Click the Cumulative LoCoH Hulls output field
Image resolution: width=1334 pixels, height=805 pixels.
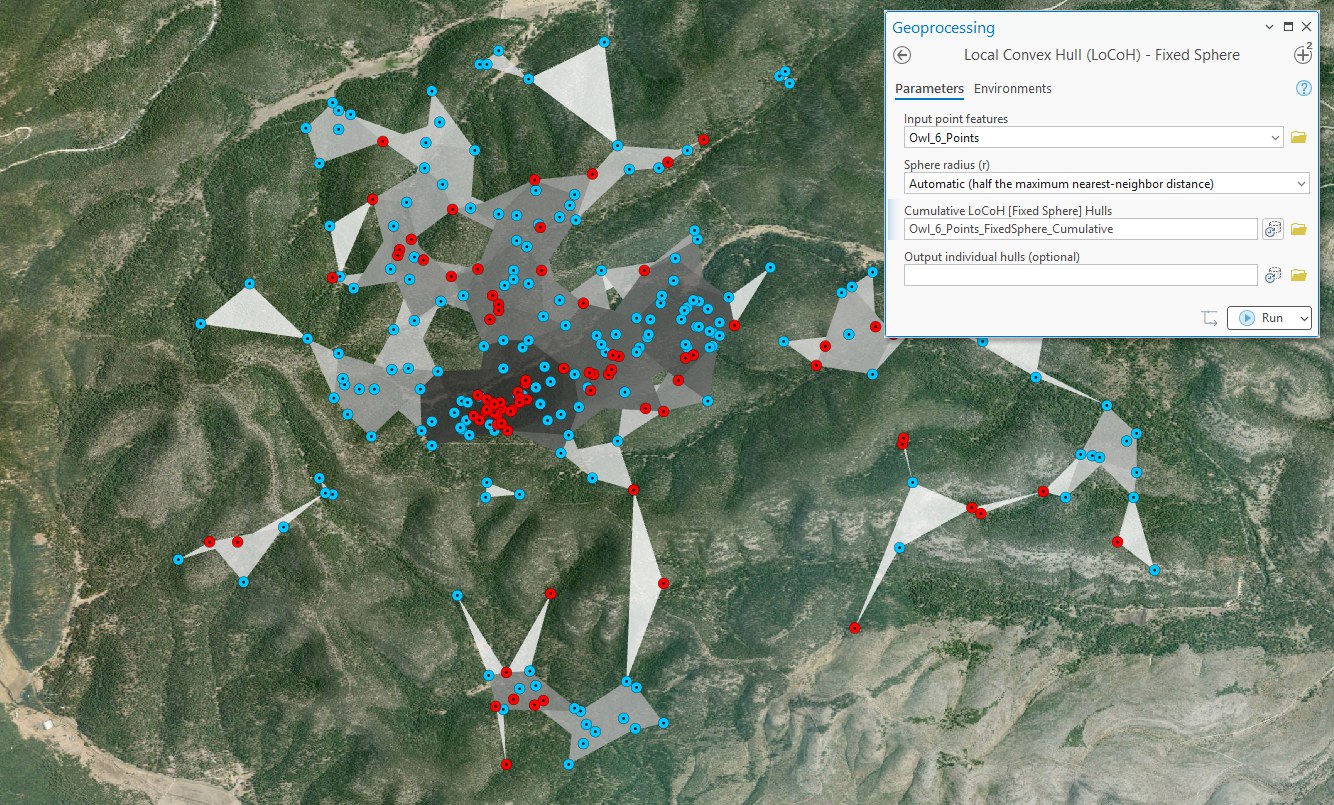click(1080, 229)
